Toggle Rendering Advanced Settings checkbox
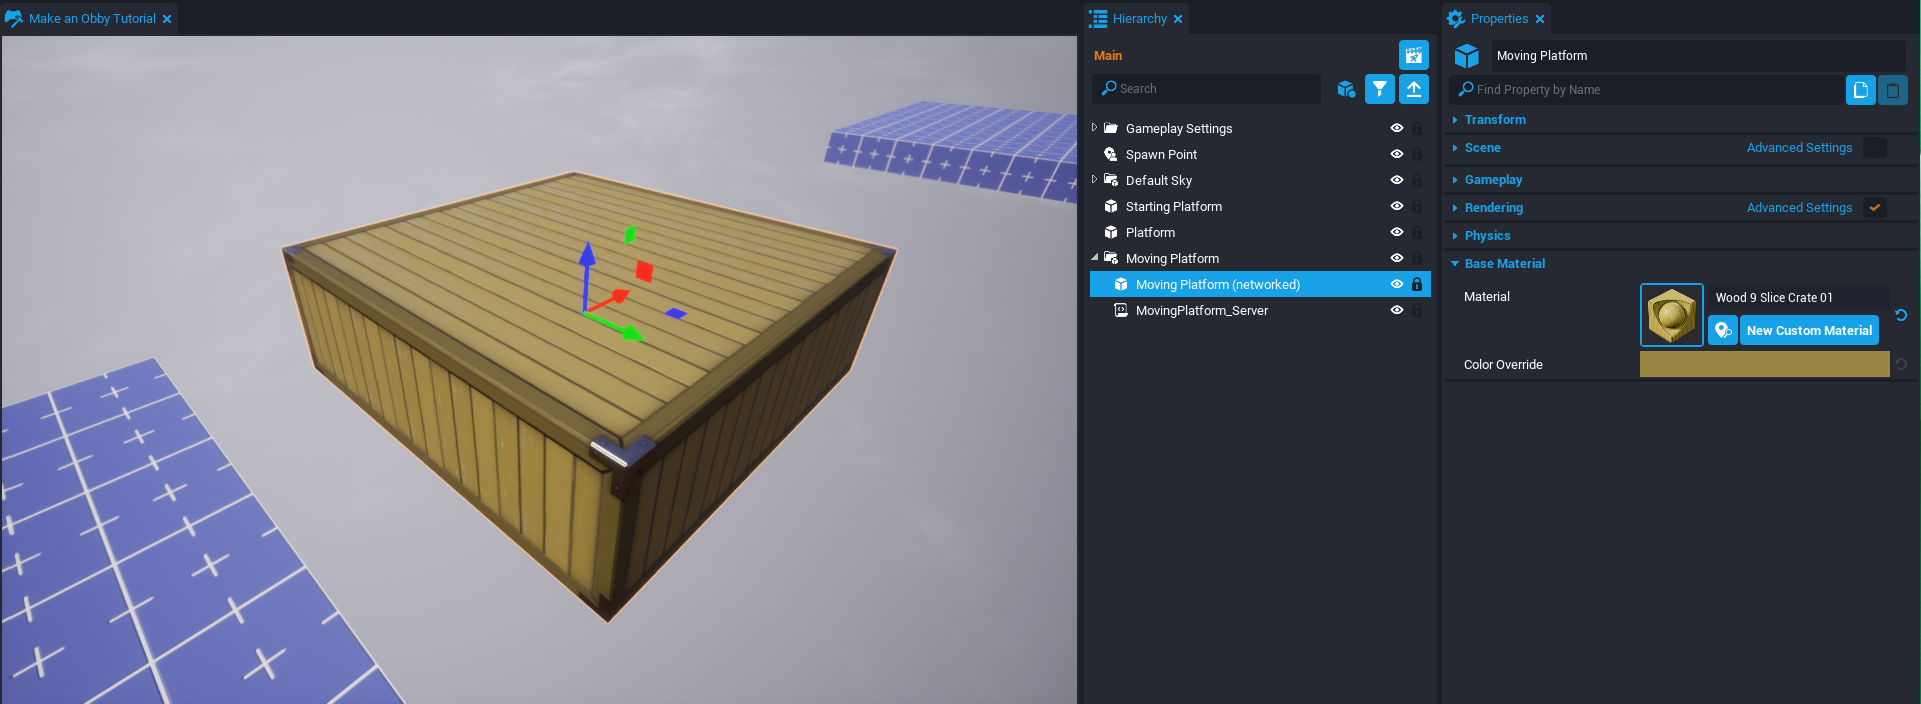The image size is (1921, 704). point(1875,208)
